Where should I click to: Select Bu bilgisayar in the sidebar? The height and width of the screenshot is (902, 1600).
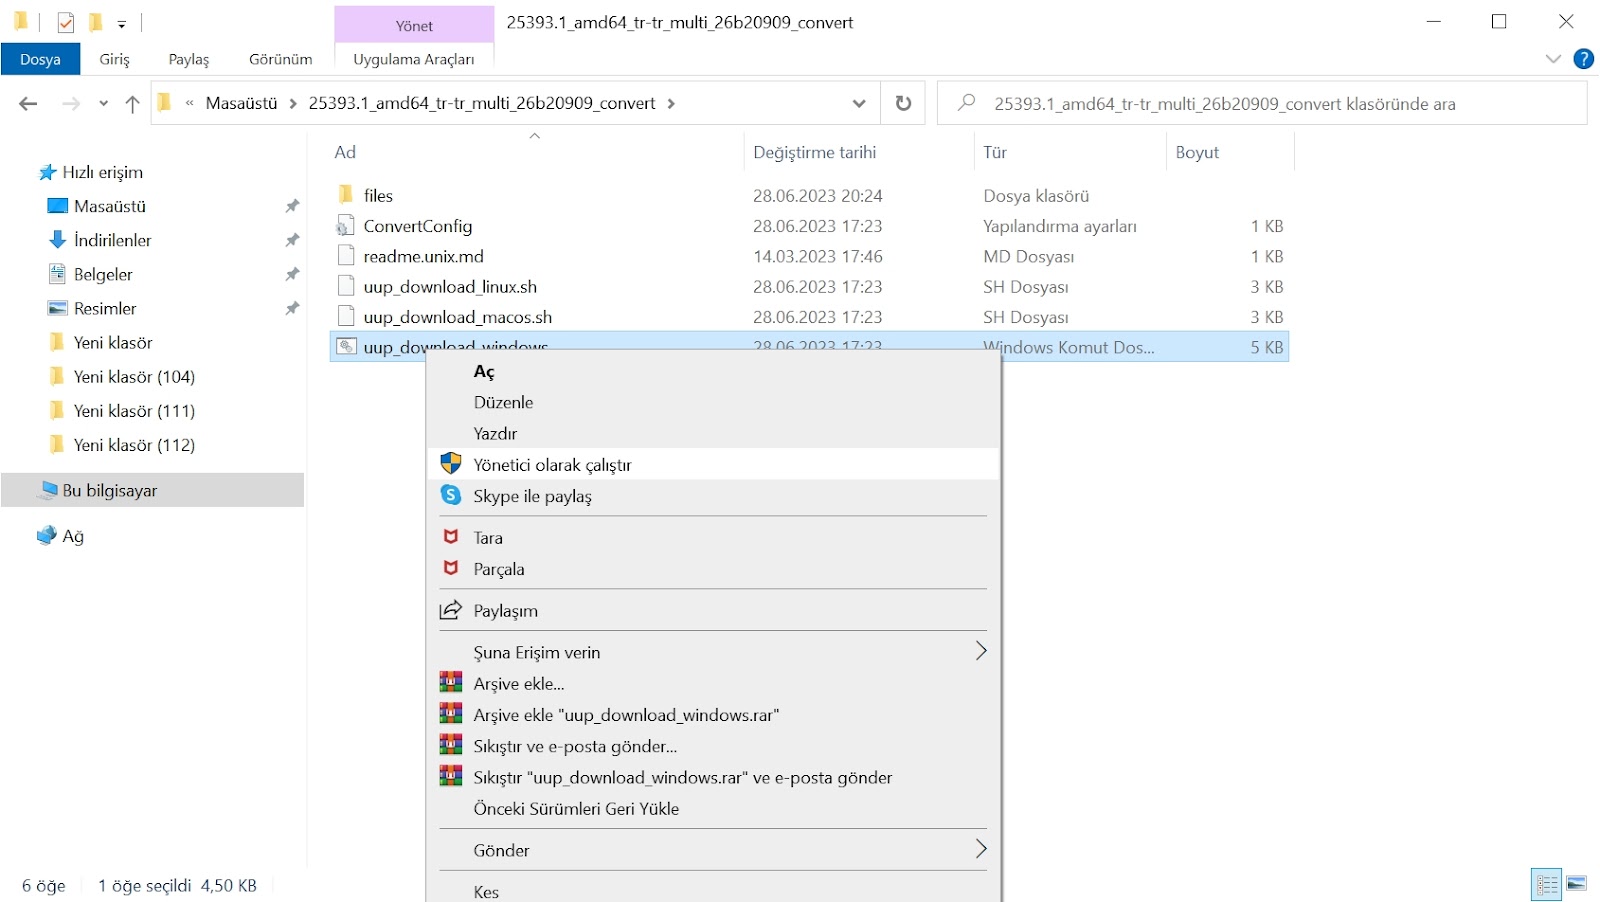pos(152,490)
